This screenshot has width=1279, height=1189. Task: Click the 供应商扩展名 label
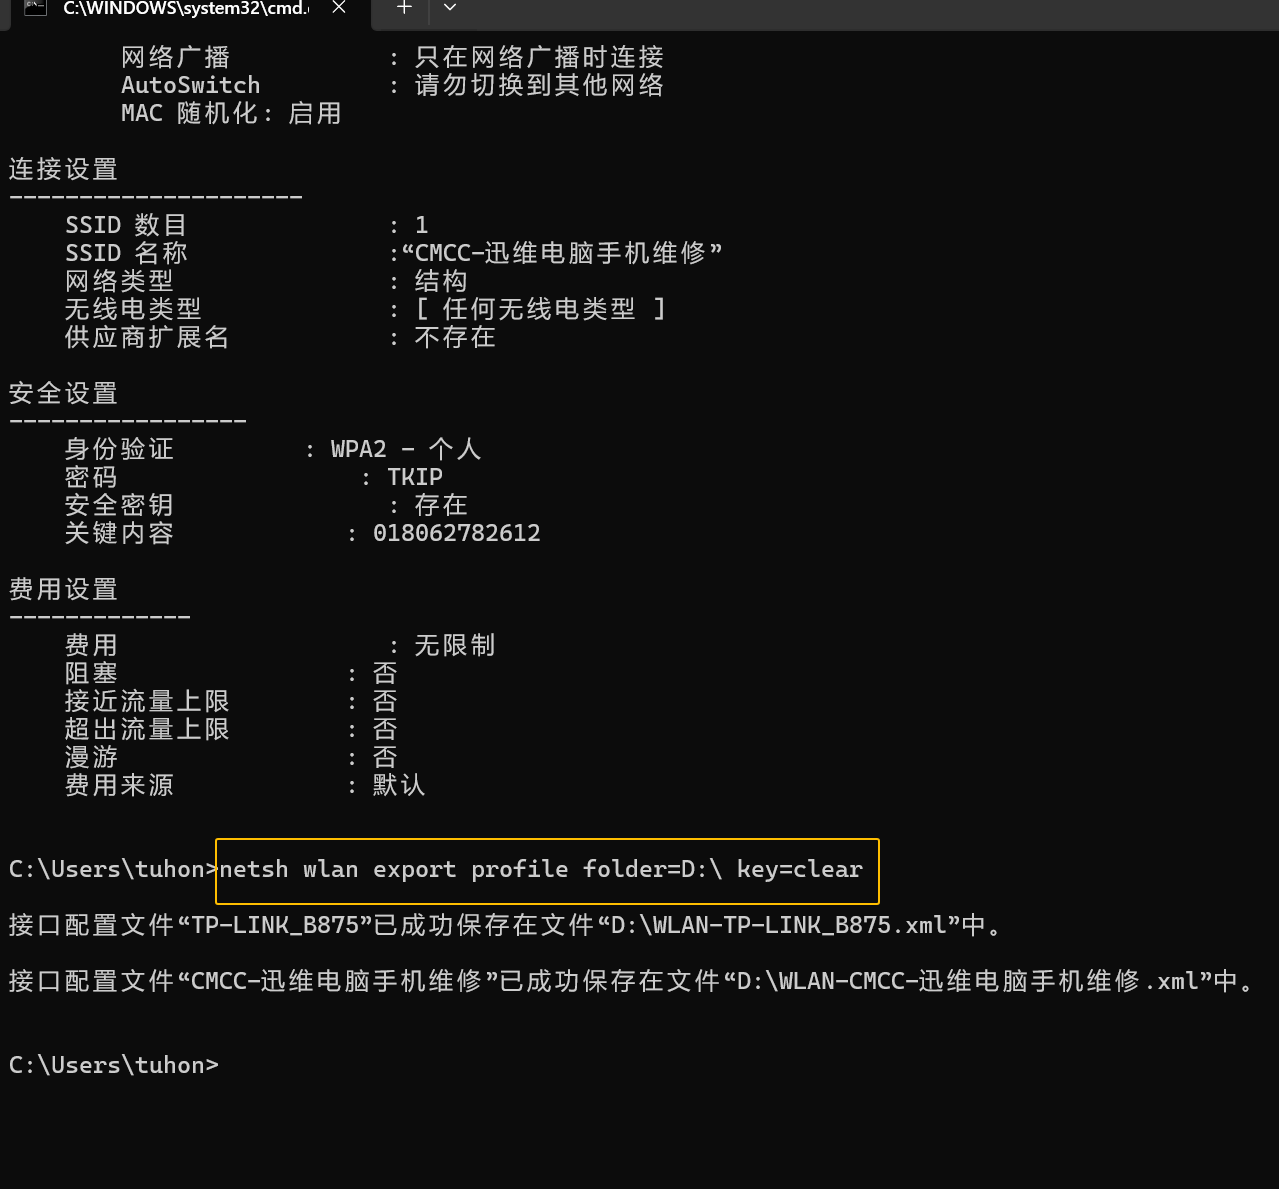click(x=147, y=337)
